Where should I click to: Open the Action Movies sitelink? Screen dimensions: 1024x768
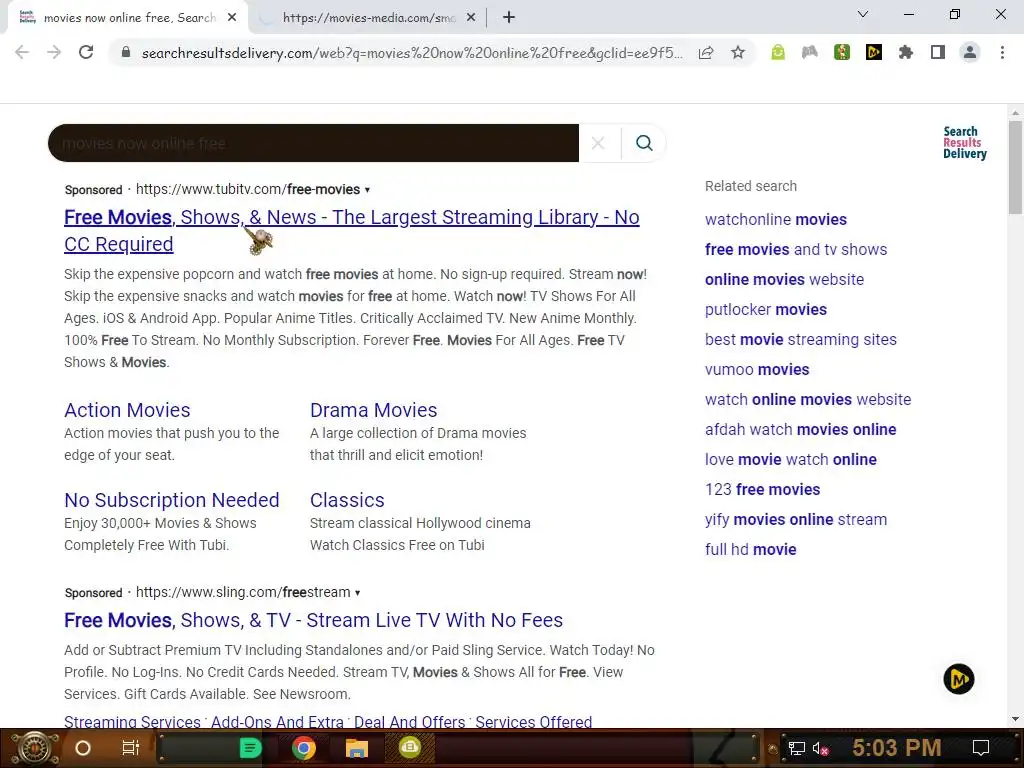(127, 410)
